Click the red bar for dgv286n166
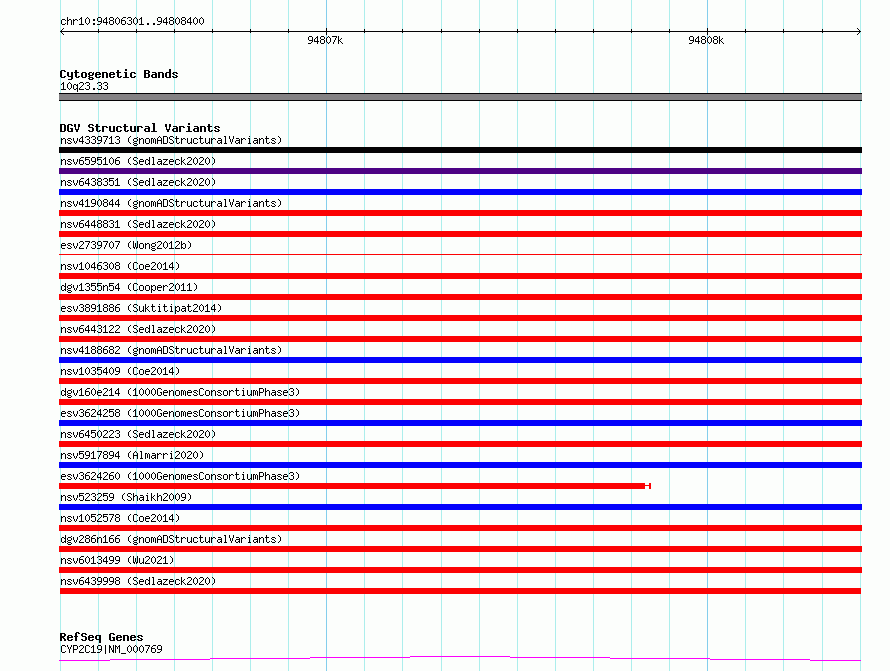This screenshot has height=671, width=890. 460,549
